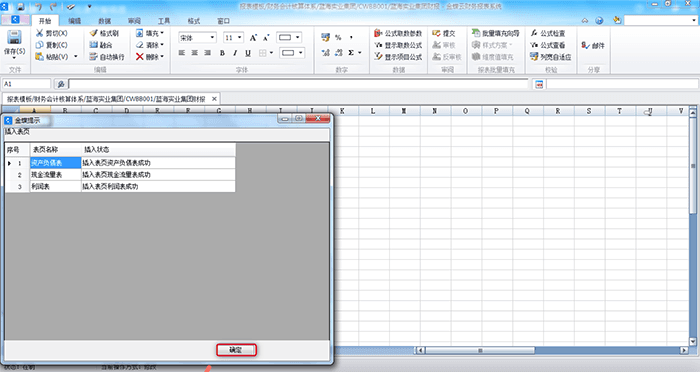Click 显示取数公式 button
The width and height of the screenshot is (700, 372).
(x=398, y=45)
